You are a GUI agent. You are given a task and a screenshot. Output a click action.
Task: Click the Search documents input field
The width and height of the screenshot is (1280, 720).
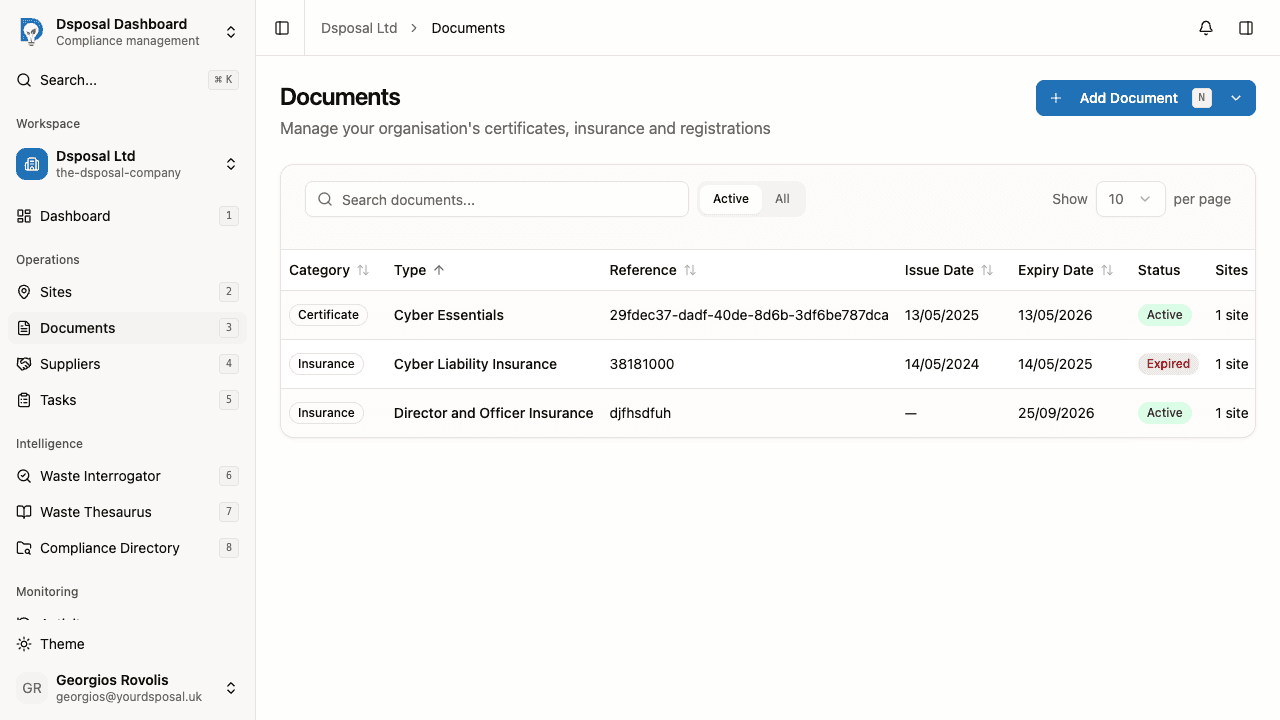click(x=497, y=199)
